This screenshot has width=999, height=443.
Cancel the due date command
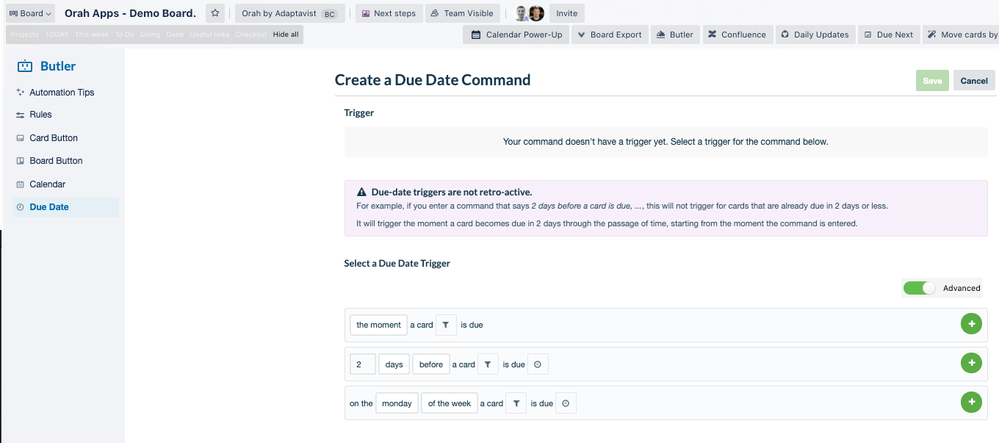tap(974, 80)
